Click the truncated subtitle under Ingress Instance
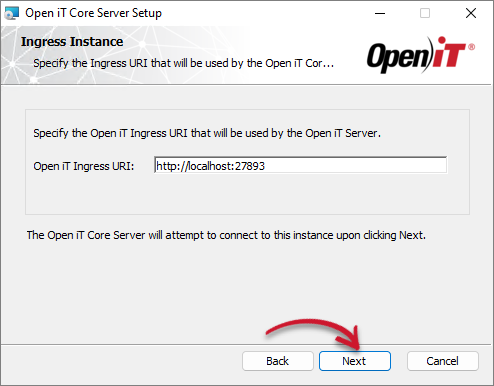Image resolution: width=494 pixels, height=386 pixels. click(x=183, y=63)
